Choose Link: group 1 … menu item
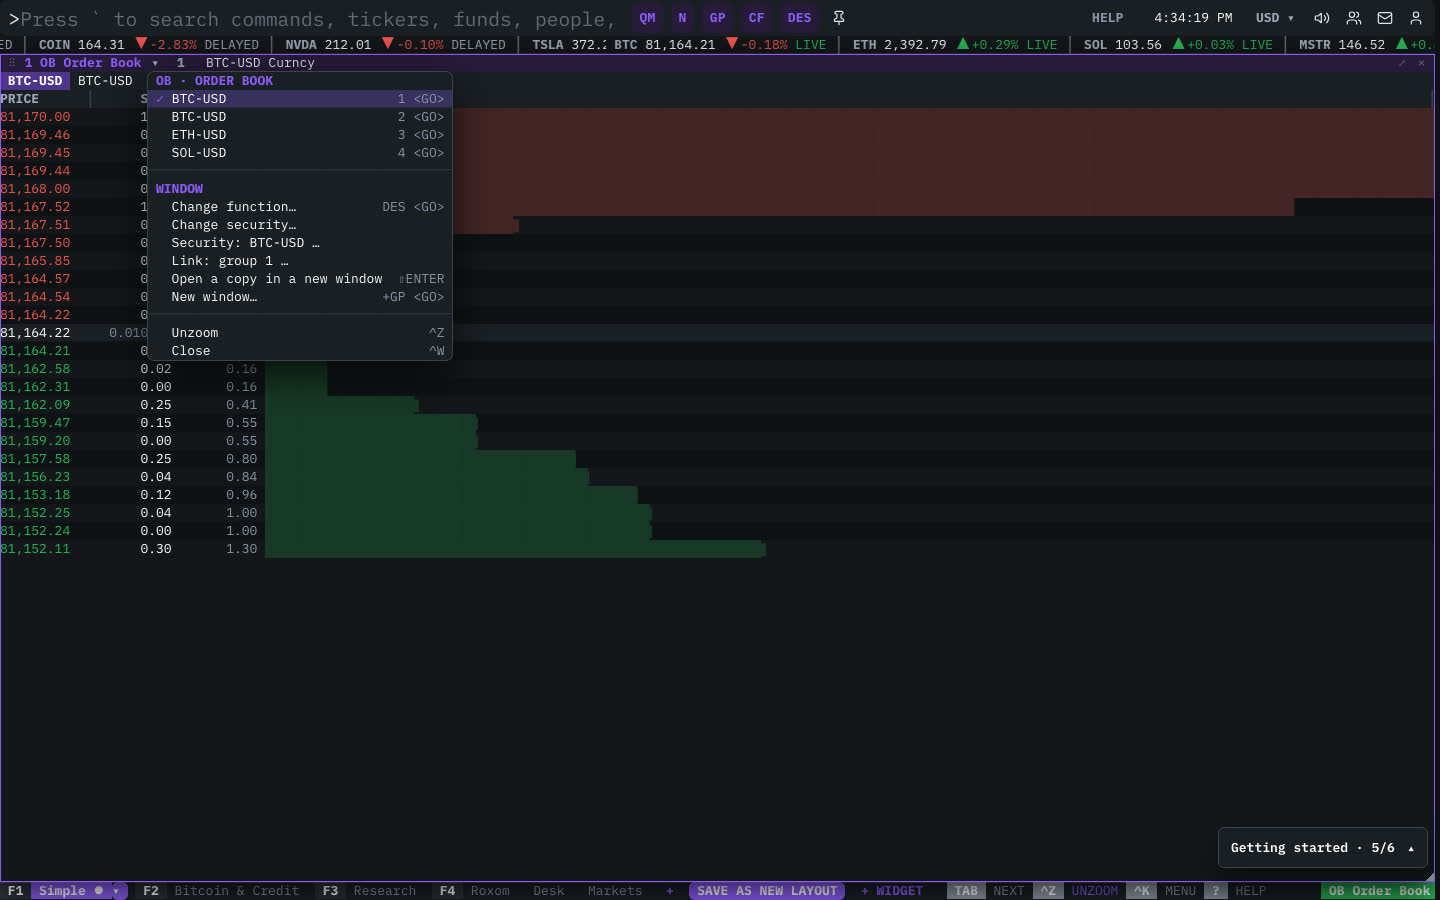Screen dimensions: 1440x900 (300, 261)
